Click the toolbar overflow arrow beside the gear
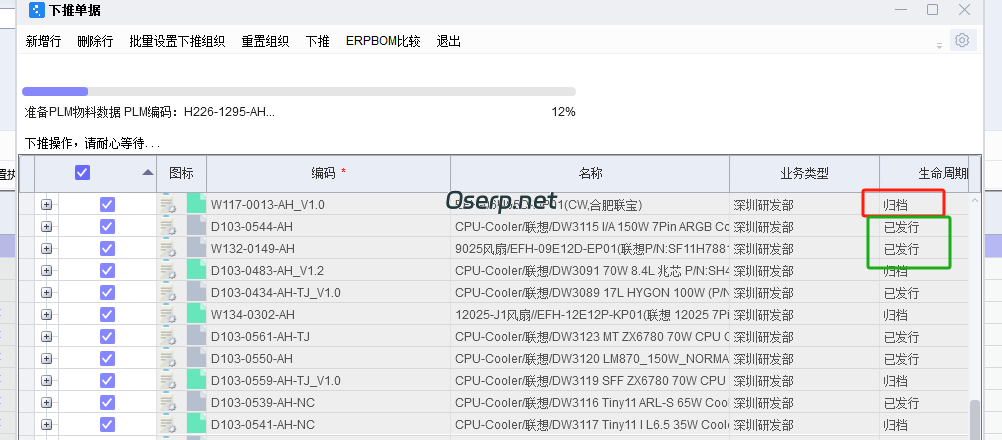The width and height of the screenshot is (1002, 440). point(939,45)
